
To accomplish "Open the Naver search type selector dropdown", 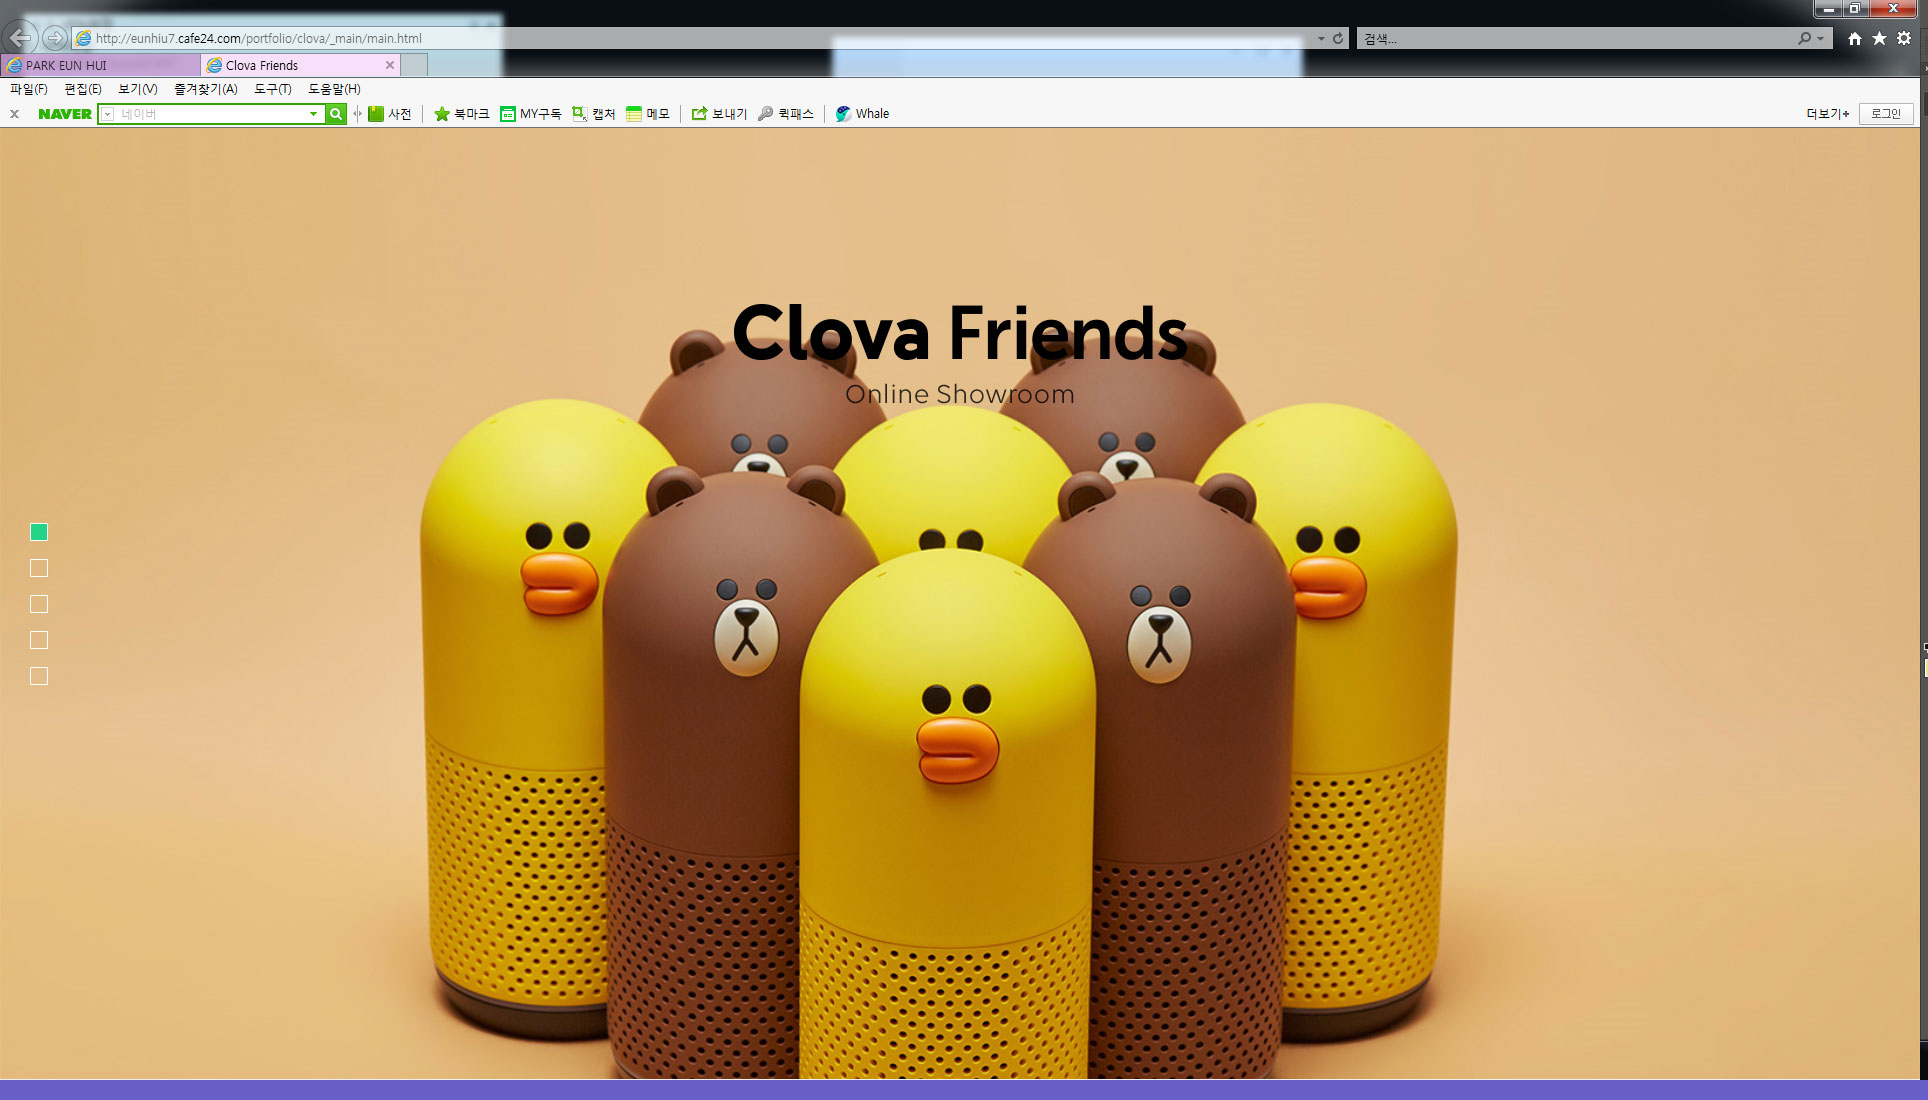I will 108,114.
